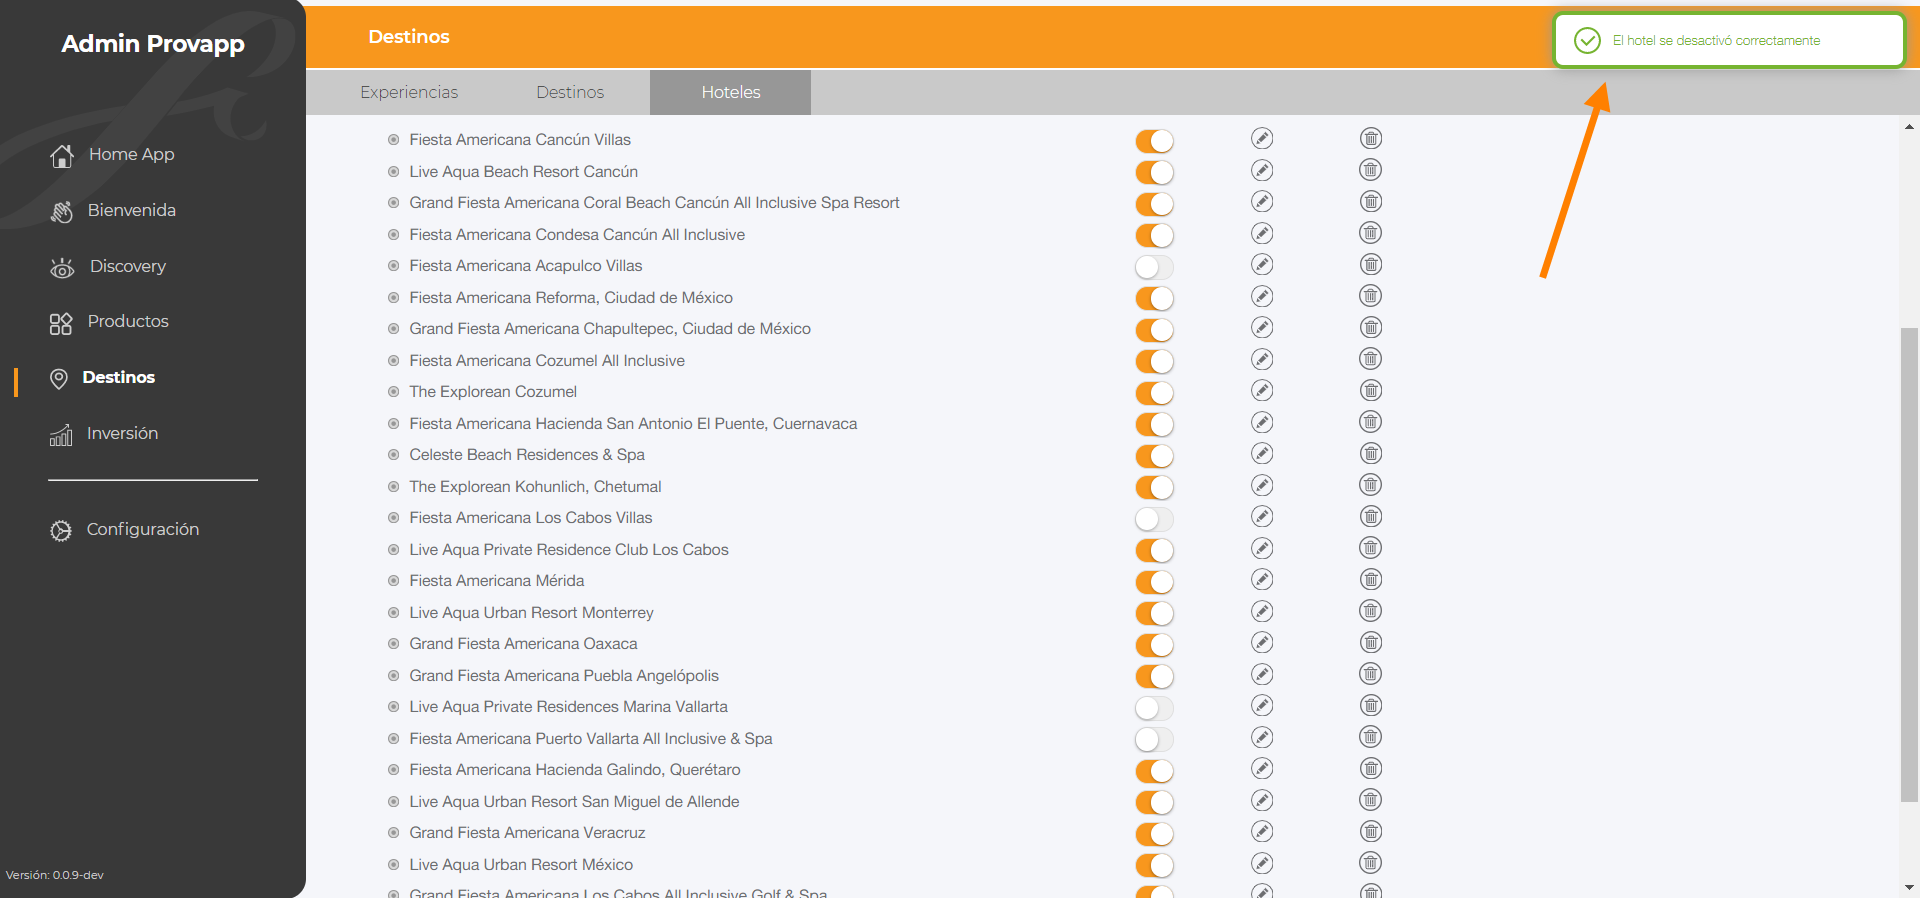1920x898 pixels.
Task: Disable the Fiesta Americana Cancún Villas toggle
Action: tap(1154, 141)
